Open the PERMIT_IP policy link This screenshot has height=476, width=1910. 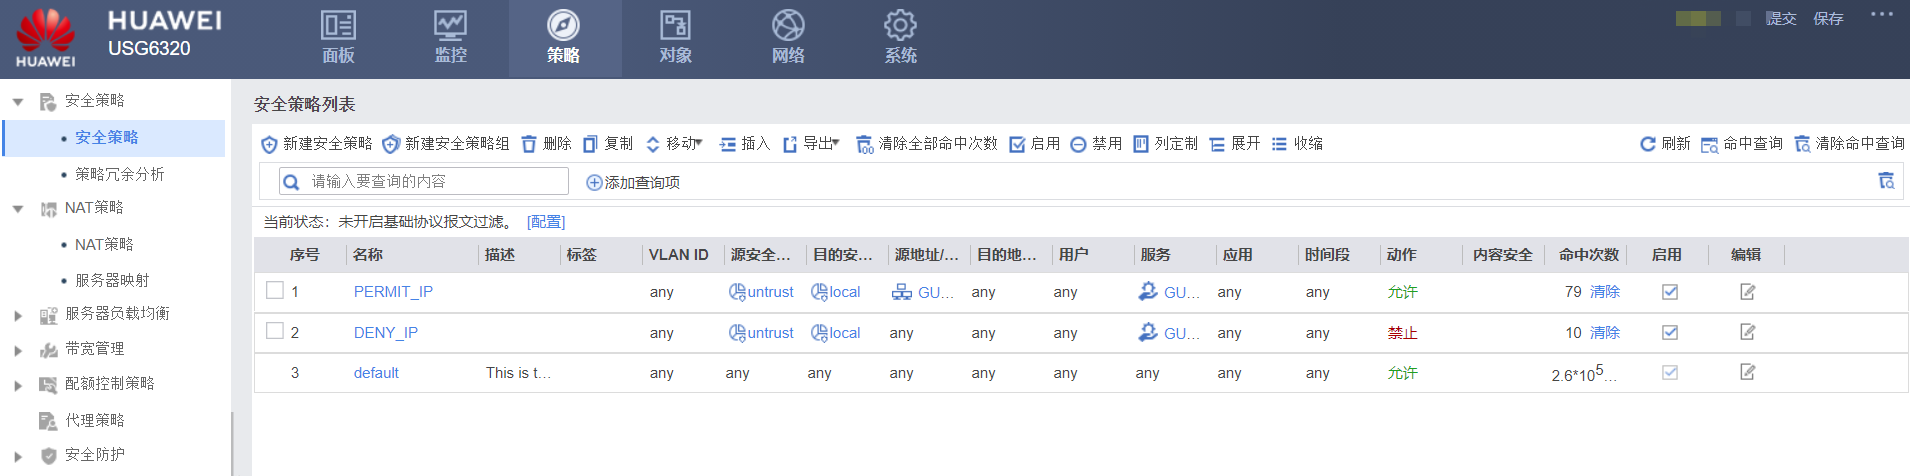pos(393,292)
